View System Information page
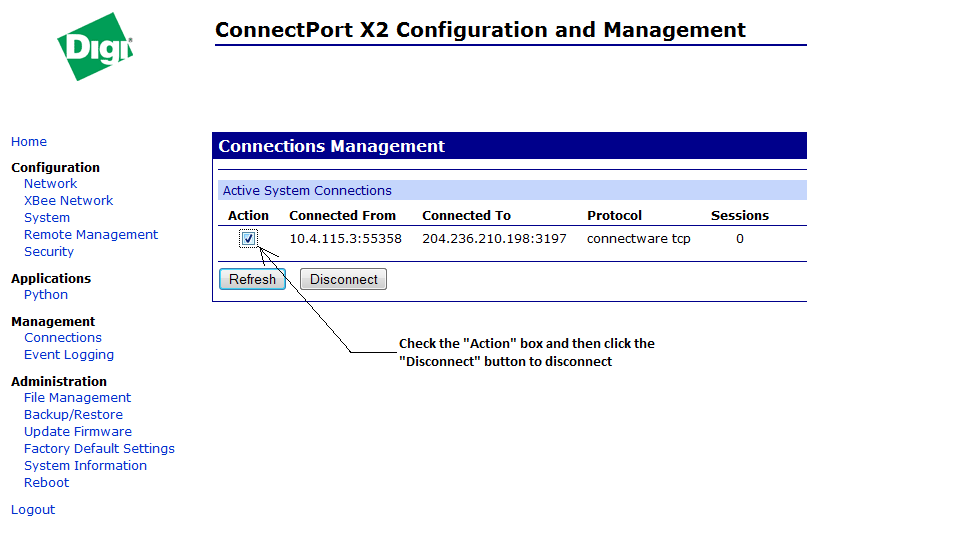The image size is (960, 540). click(x=85, y=466)
